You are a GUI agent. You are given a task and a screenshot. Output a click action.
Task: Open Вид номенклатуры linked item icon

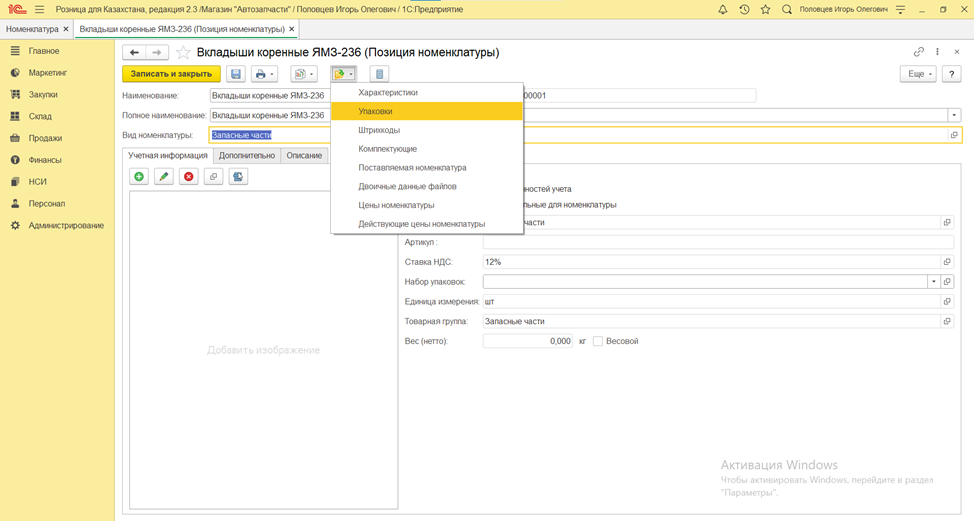click(x=954, y=135)
